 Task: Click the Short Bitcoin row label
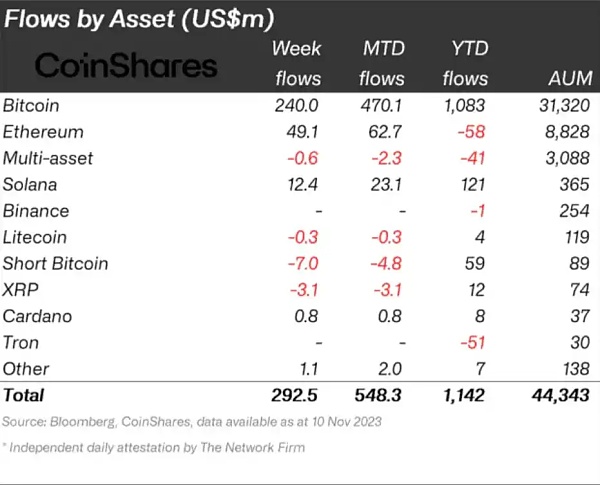pos(54,264)
